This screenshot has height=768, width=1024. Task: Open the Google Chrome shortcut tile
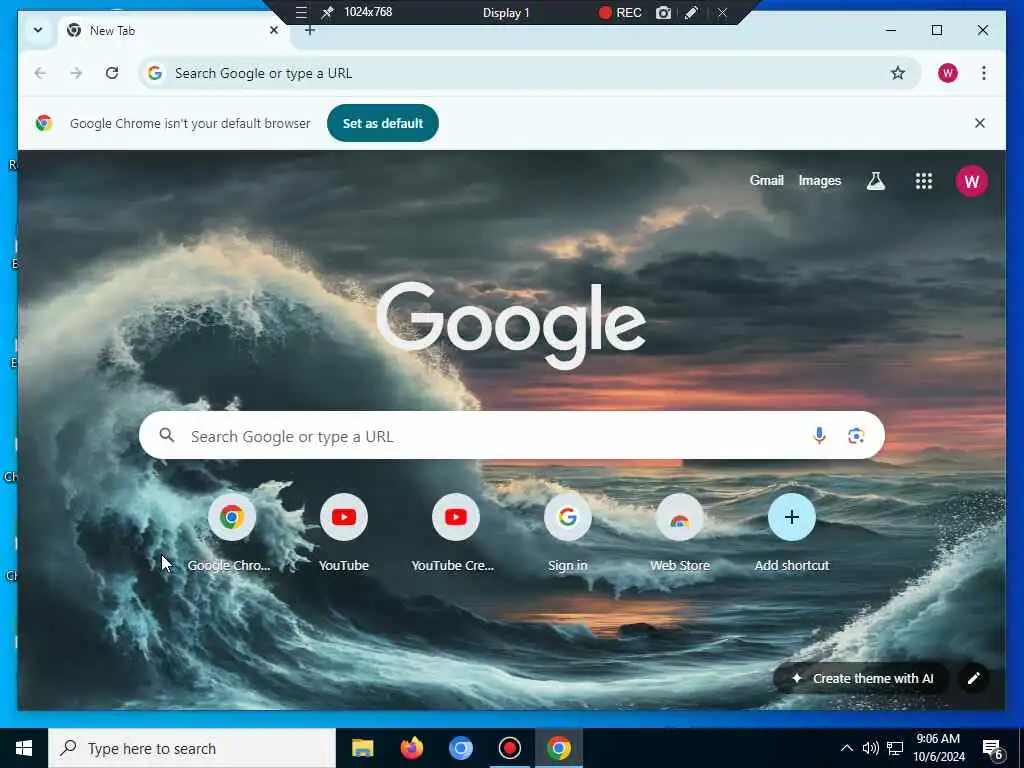tap(231, 533)
